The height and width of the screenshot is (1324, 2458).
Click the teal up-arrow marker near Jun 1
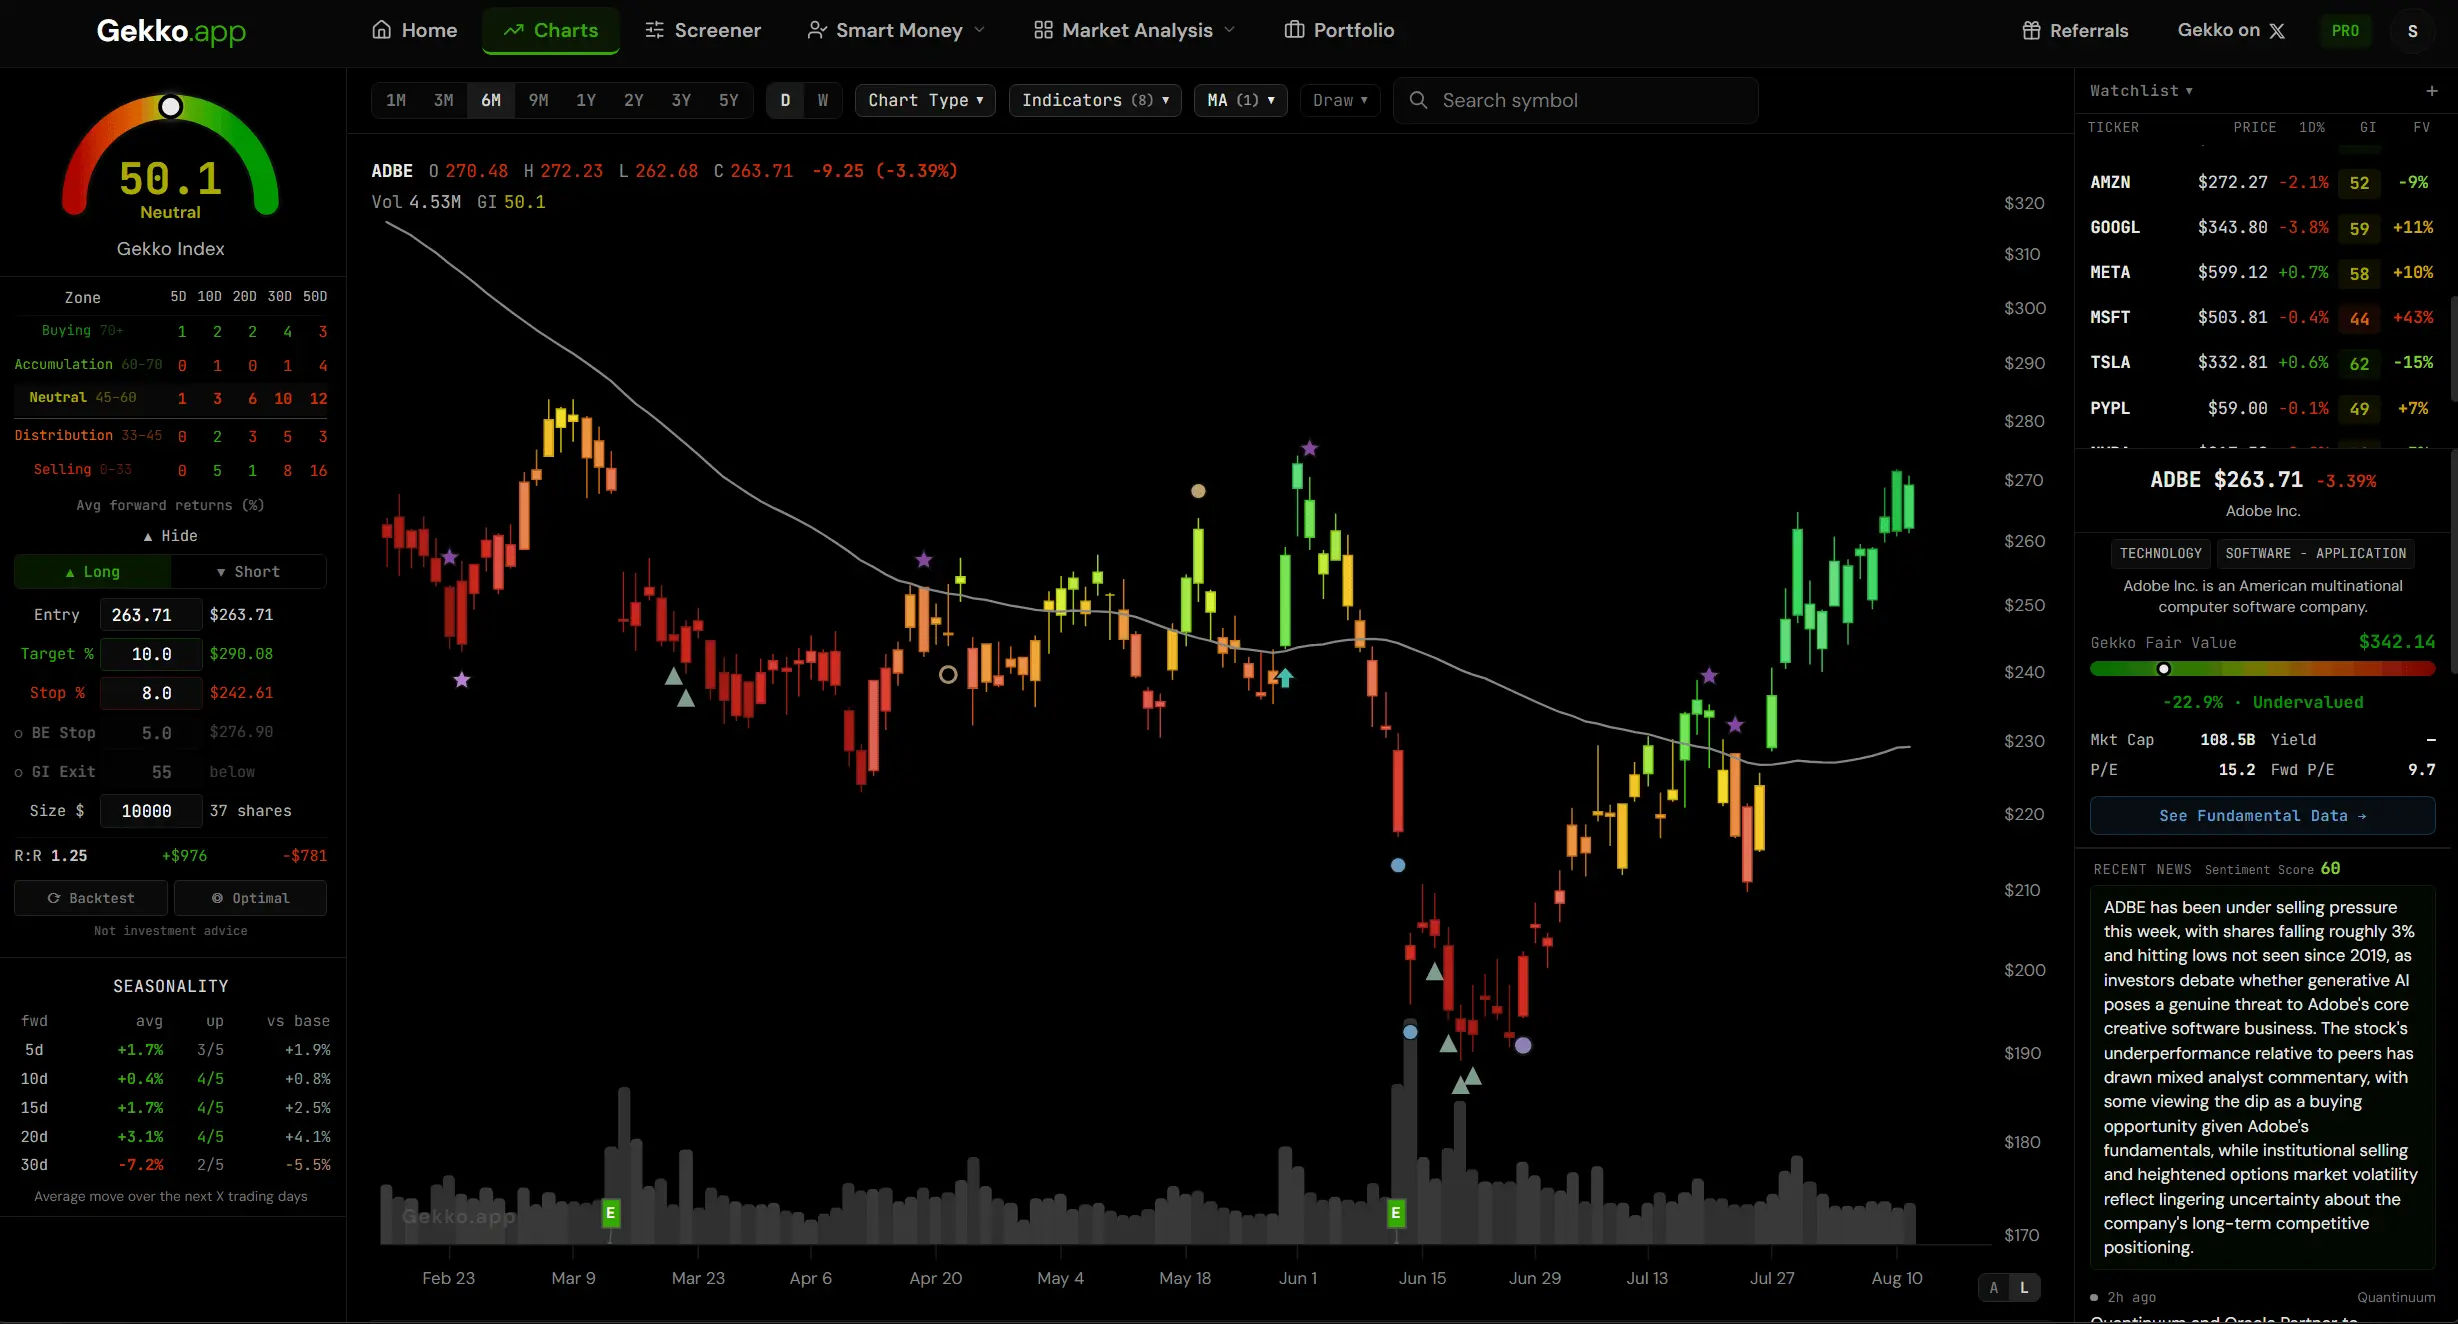coord(1285,678)
